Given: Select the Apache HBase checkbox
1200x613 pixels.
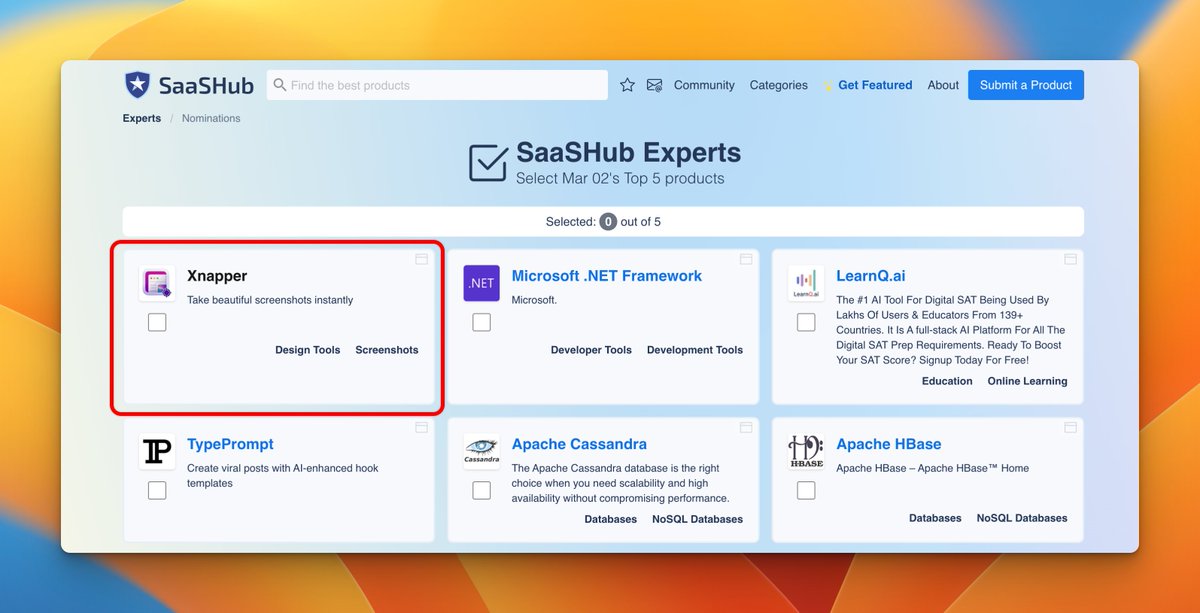Looking at the screenshot, I should coord(806,490).
